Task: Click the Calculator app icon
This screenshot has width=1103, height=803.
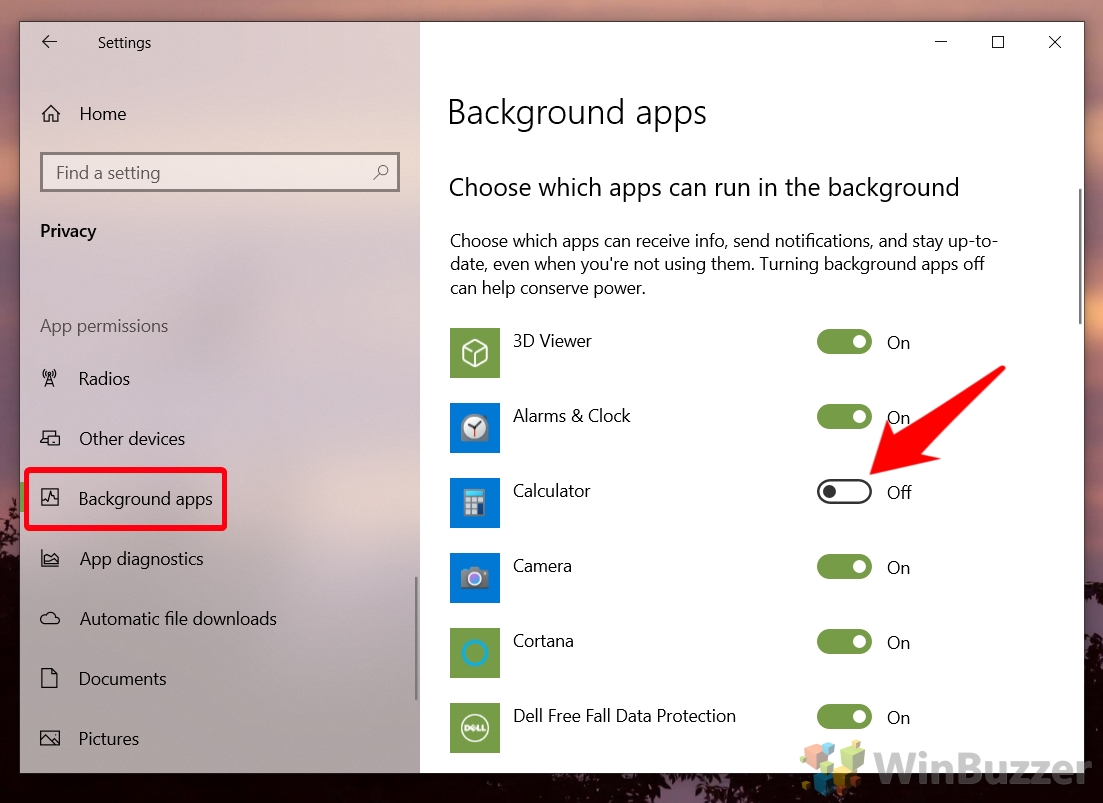Action: [x=475, y=503]
